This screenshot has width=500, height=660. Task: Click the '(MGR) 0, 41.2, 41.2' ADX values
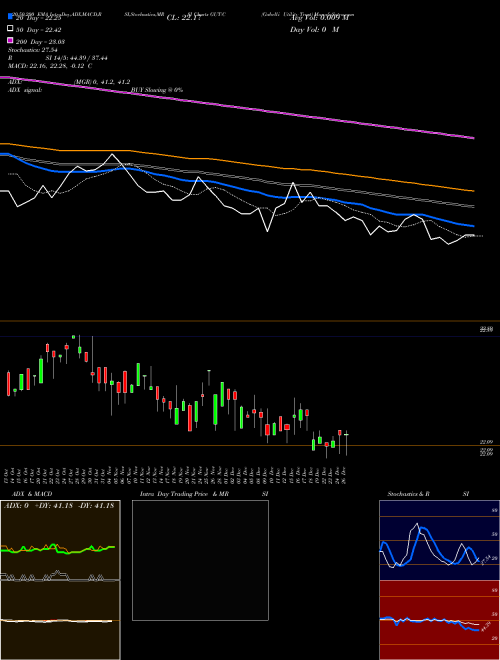click(x=102, y=82)
